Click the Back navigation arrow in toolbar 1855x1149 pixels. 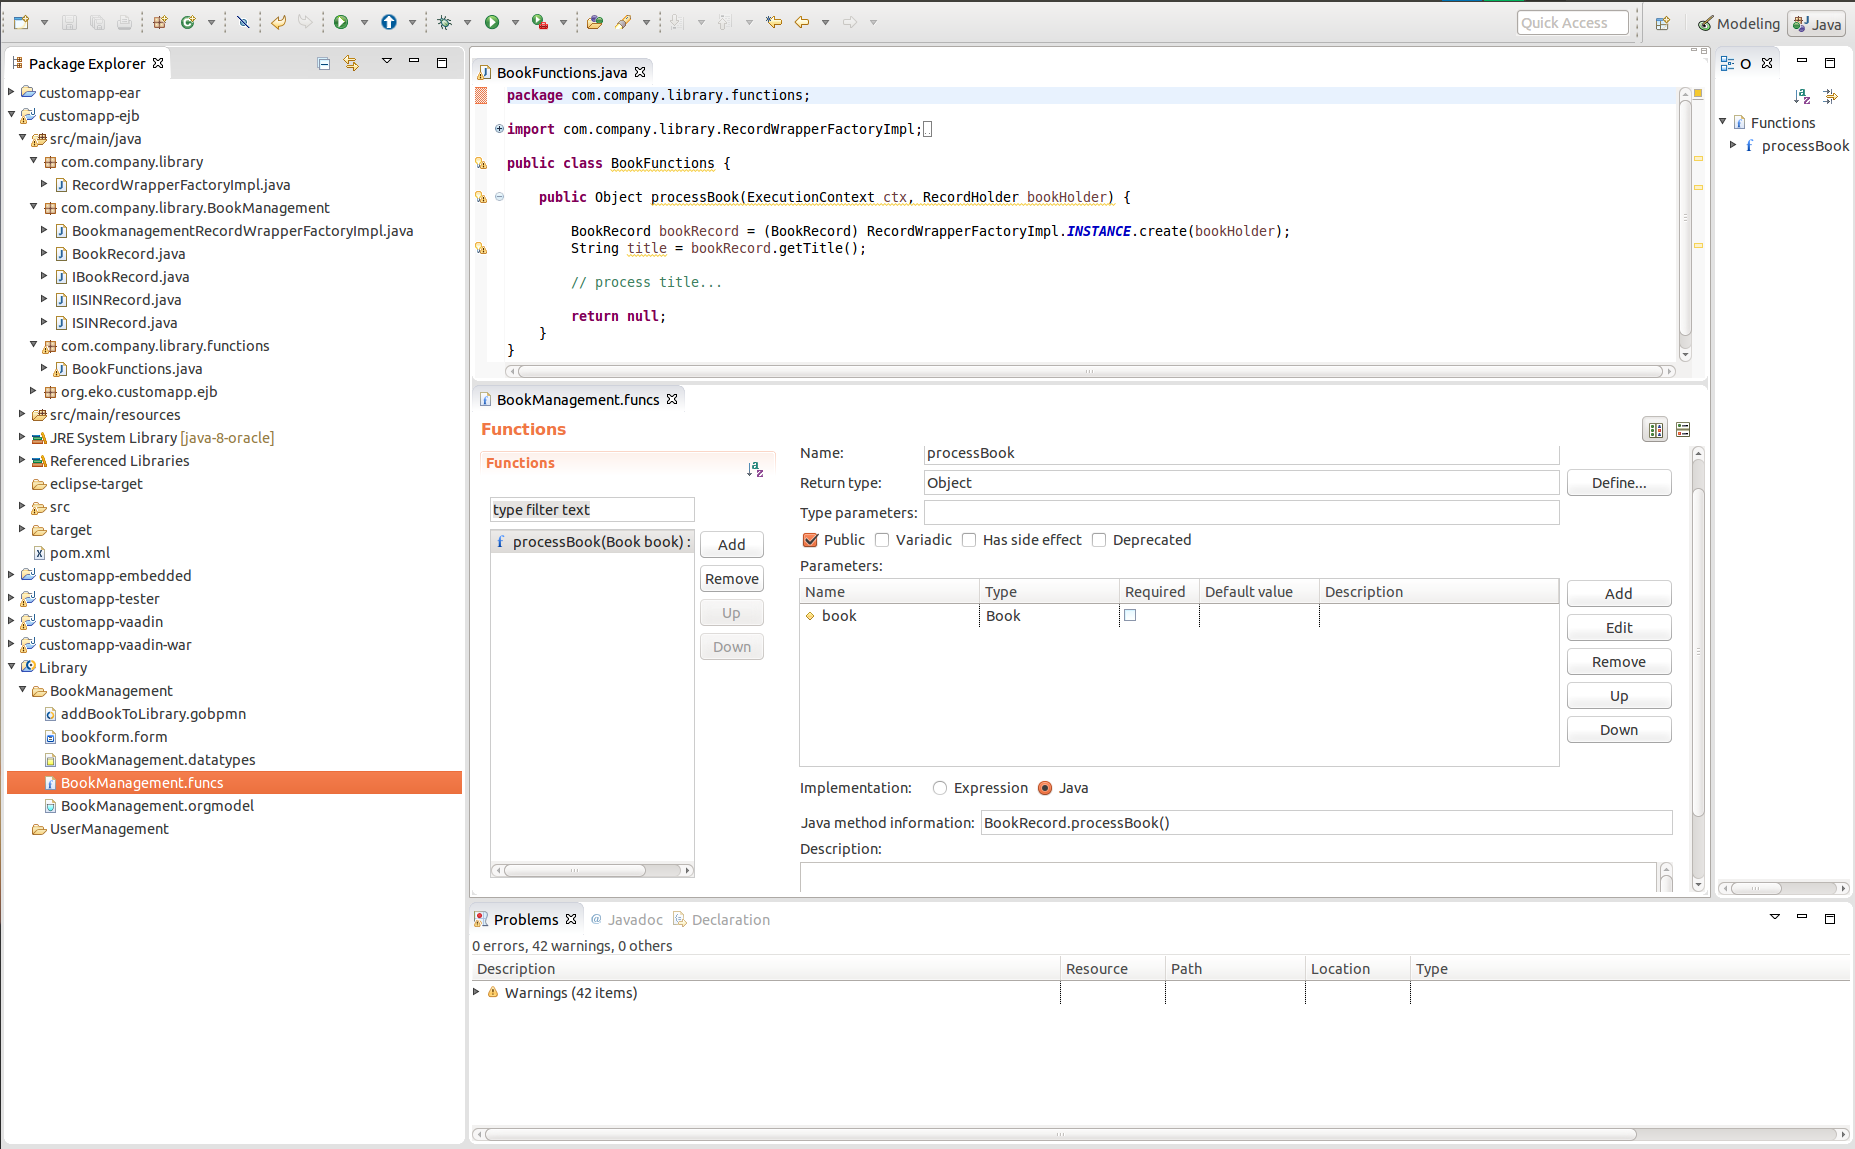click(x=802, y=22)
